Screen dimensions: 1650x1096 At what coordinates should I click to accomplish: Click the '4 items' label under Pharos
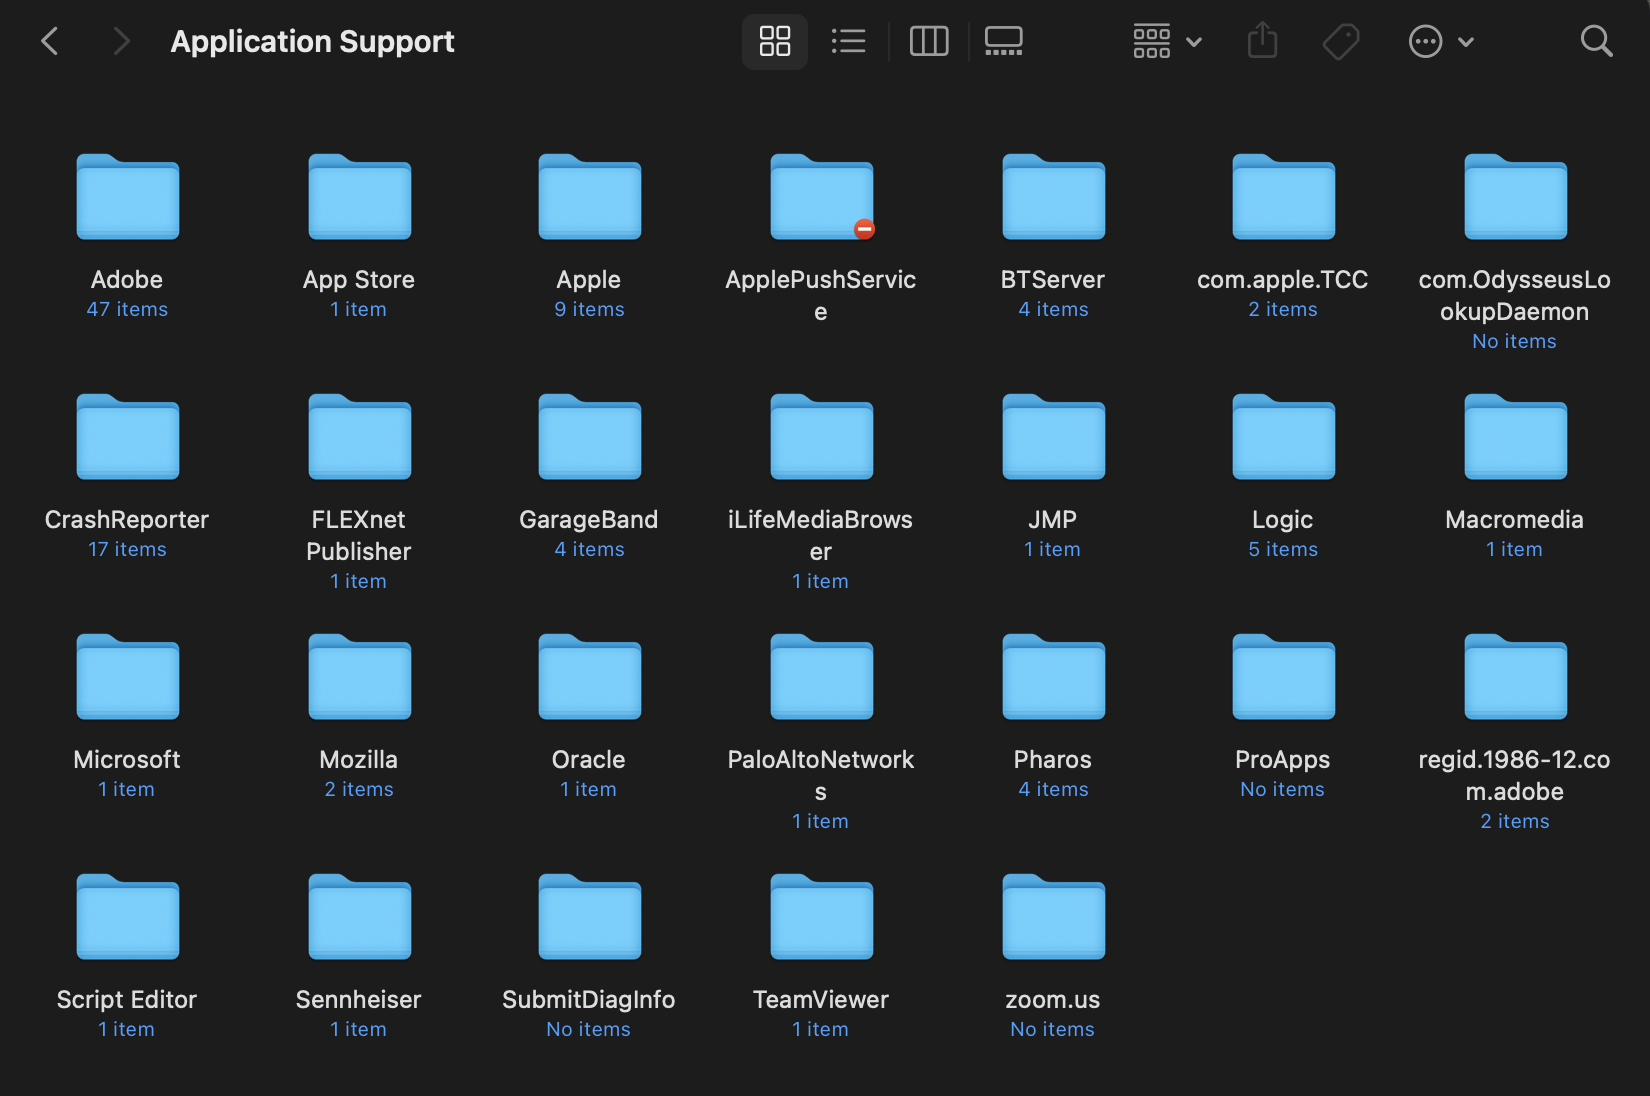pos(1053,789)
